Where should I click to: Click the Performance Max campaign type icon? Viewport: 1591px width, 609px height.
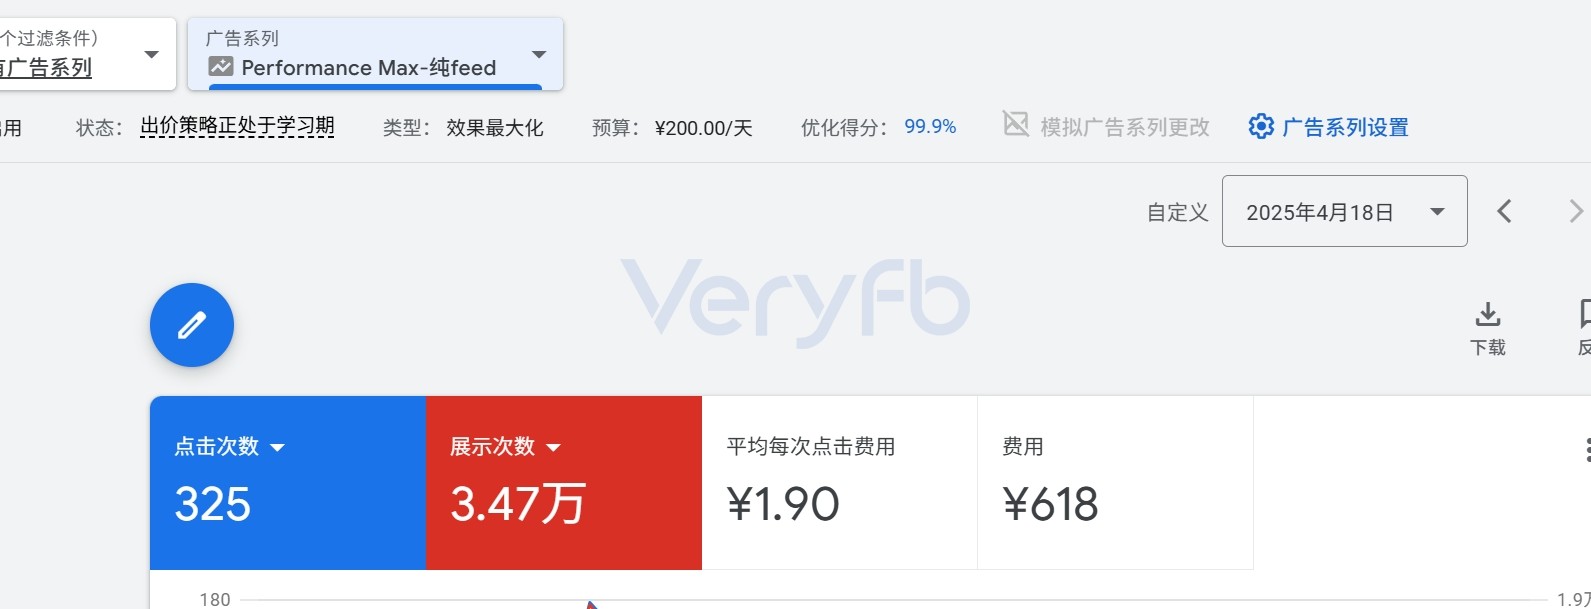click(x=221, y=67)
